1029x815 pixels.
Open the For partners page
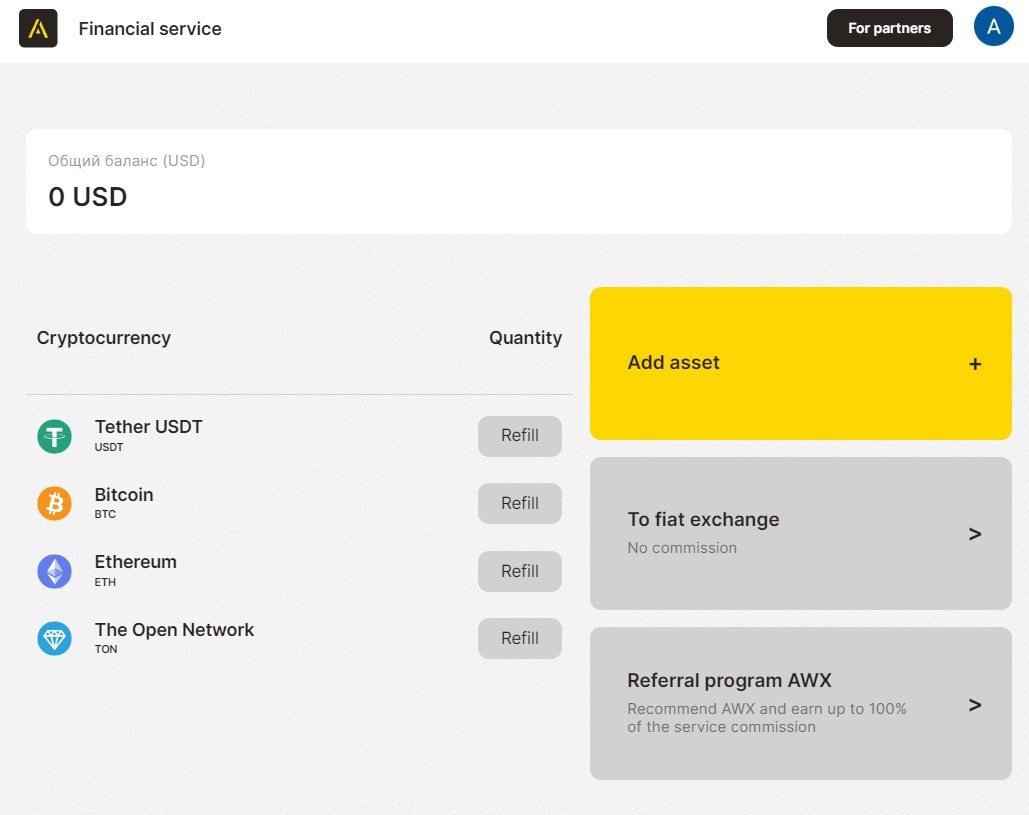[889, 28]
